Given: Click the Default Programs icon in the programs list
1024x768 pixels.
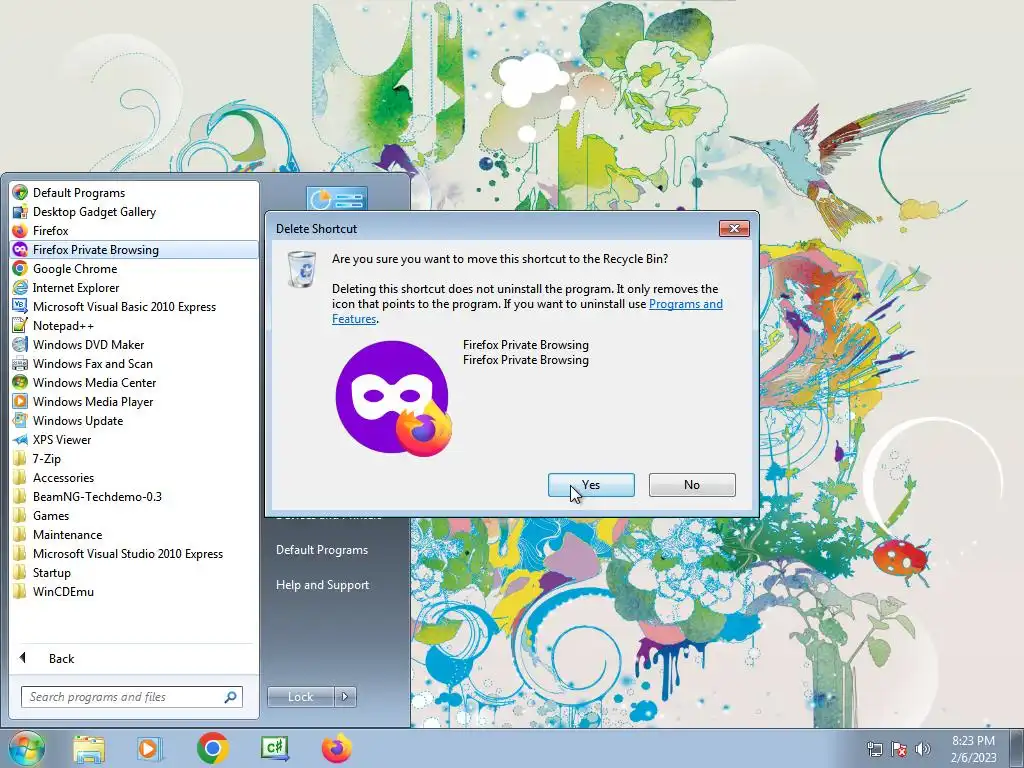Looking at the screenshot, I should click(x=20, y=193).
